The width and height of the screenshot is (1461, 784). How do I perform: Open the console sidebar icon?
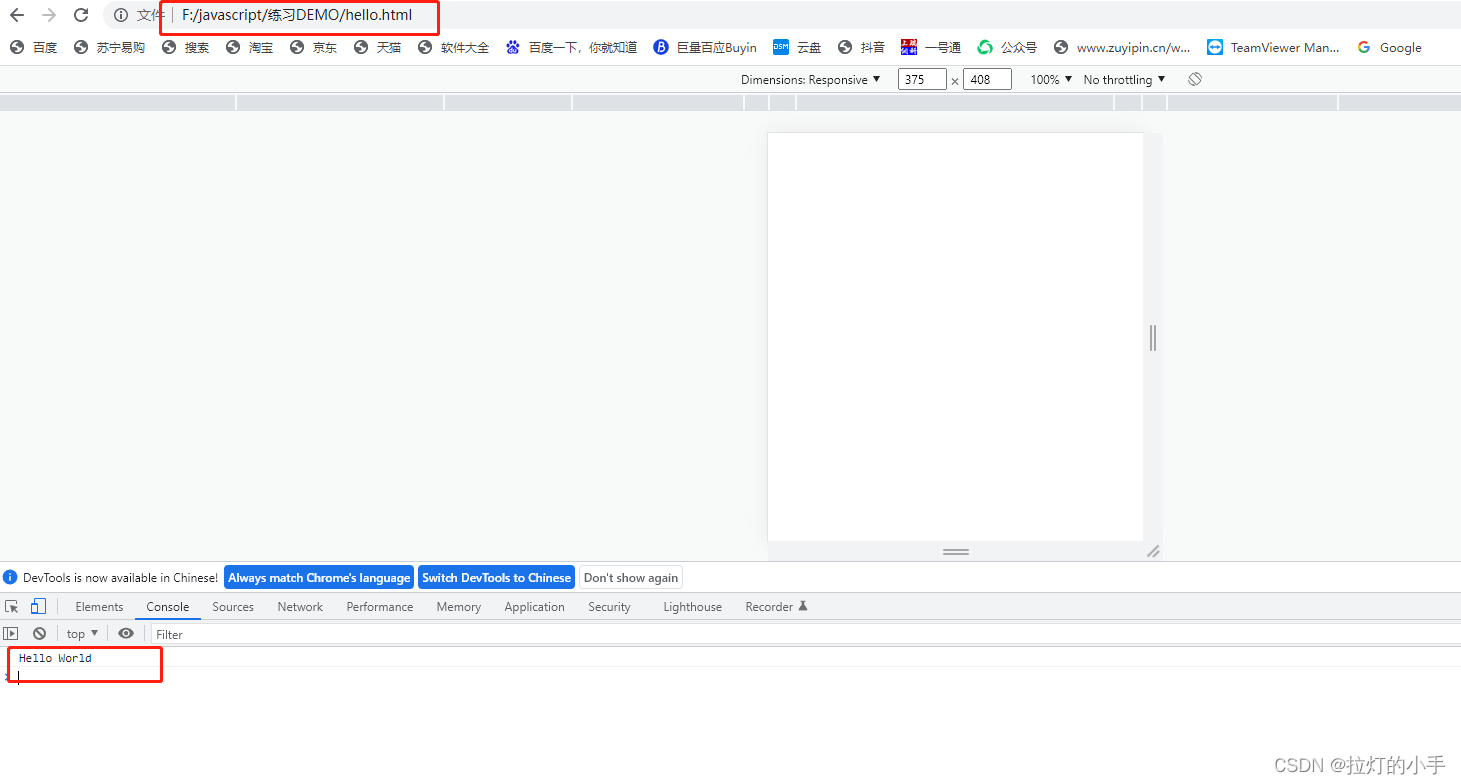11,633
